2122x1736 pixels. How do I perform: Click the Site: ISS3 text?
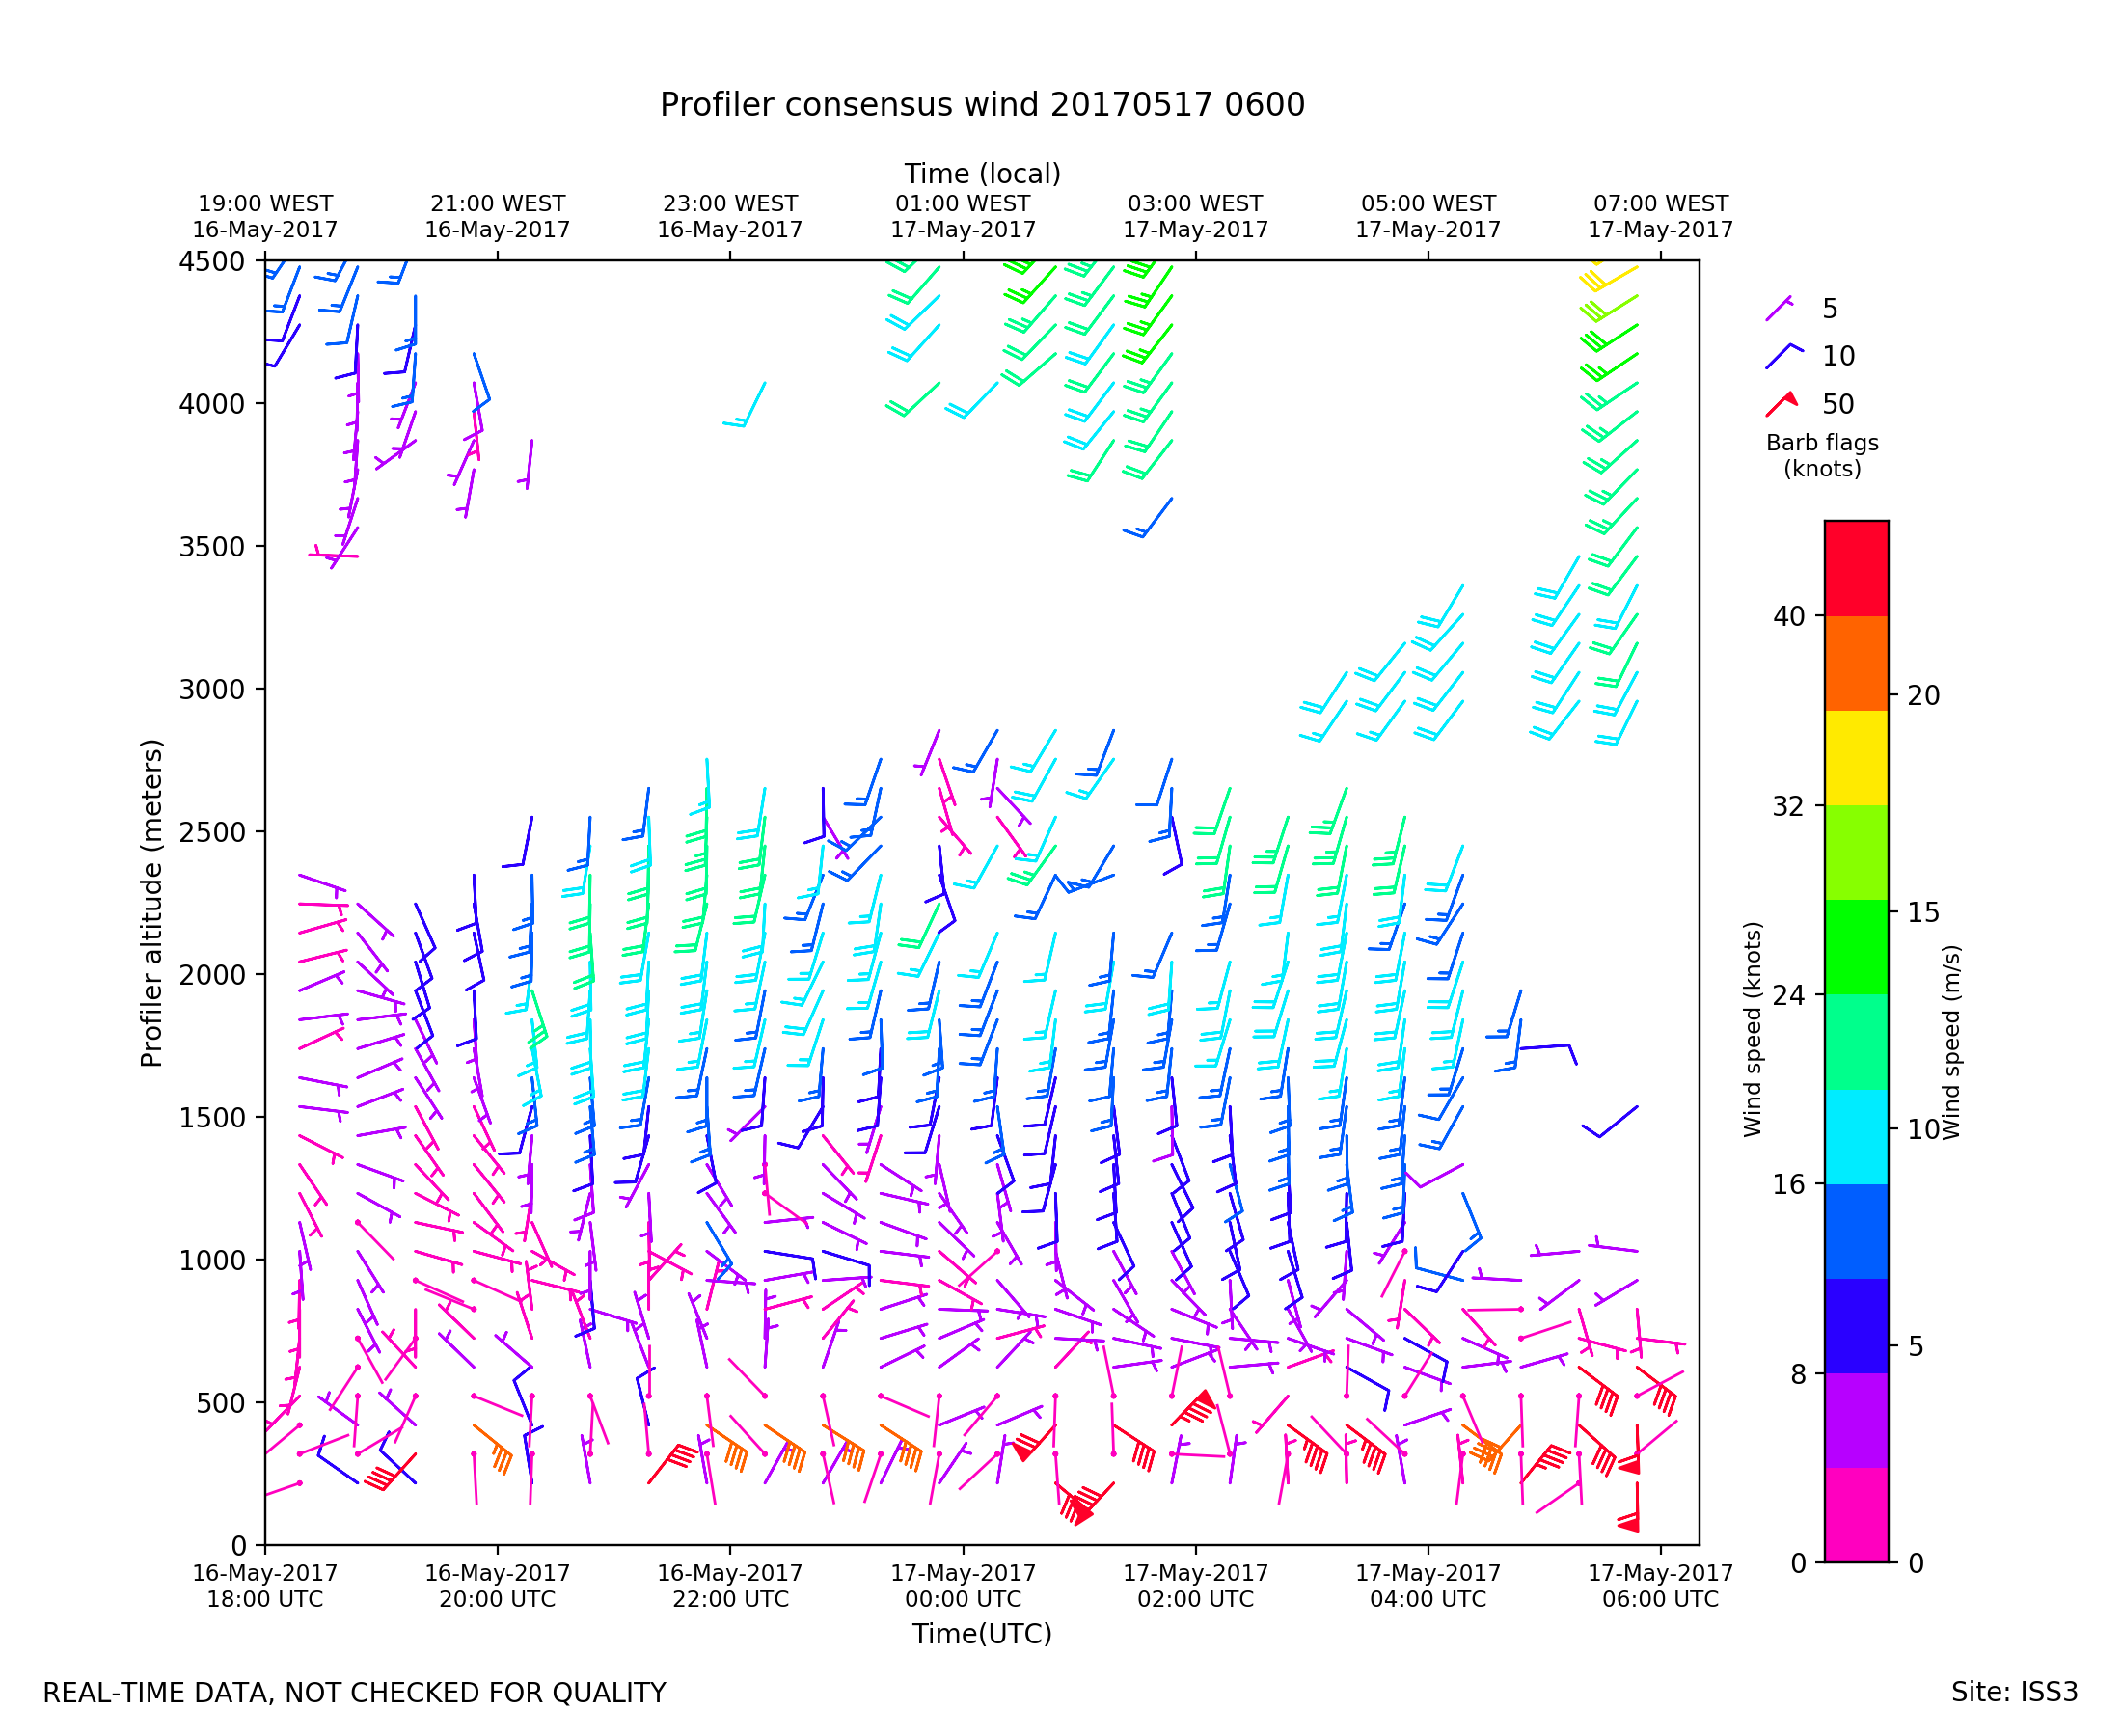tap(2014, 1693)
